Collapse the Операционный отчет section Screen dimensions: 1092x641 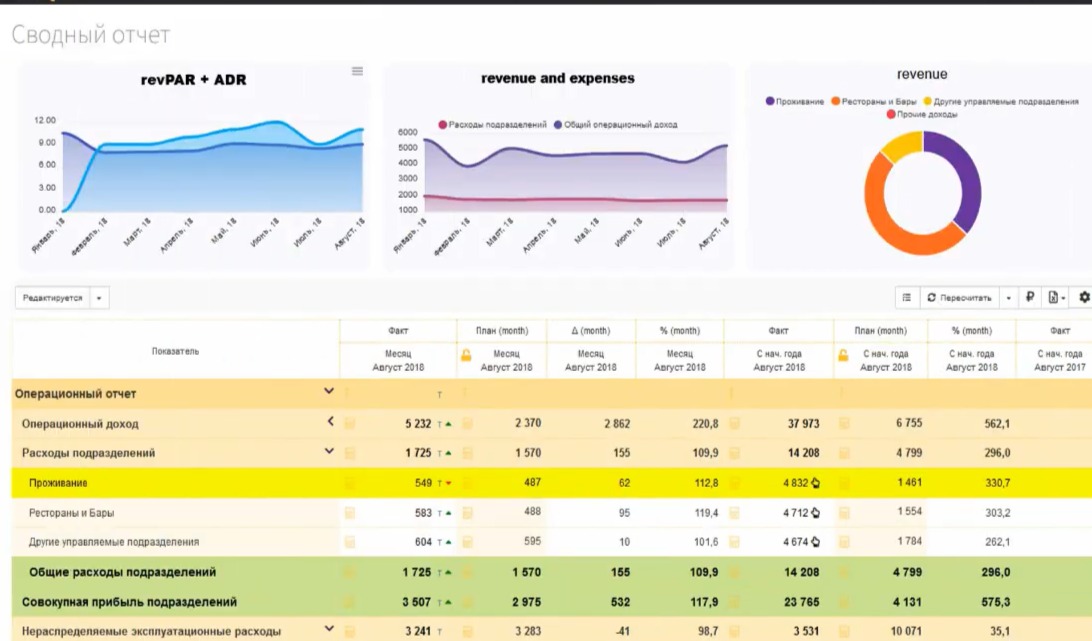(329, 393)
